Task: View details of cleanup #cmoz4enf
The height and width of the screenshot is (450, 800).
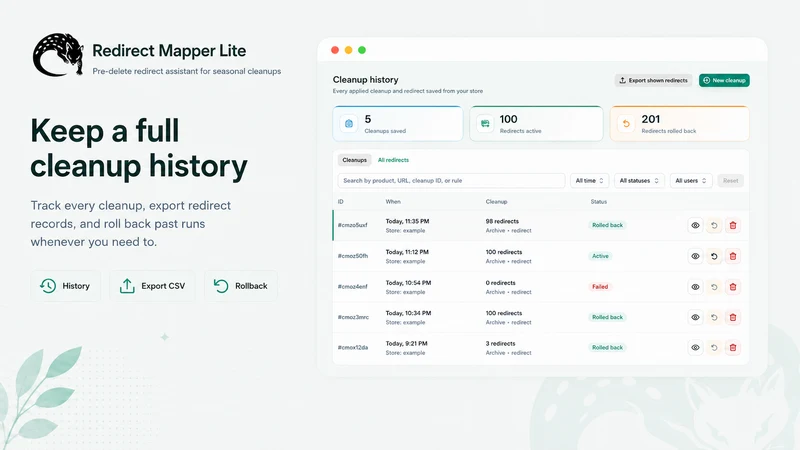Action: point(695,287)
